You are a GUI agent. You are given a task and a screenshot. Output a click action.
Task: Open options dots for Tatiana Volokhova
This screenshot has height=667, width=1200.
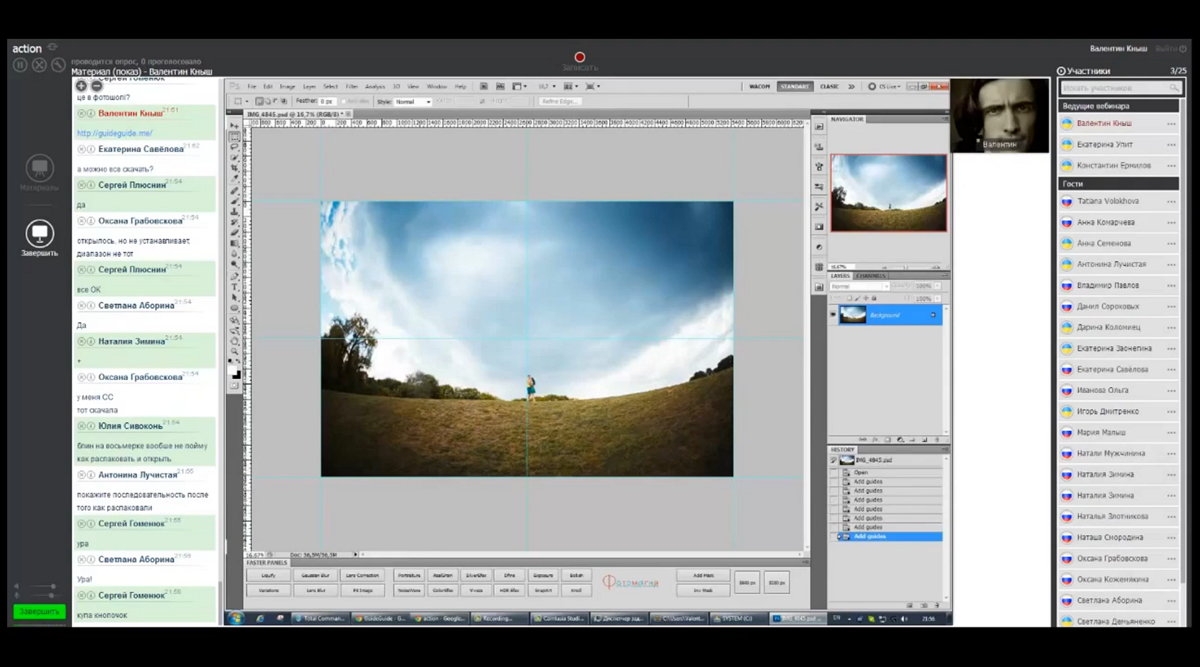click(1171, 202)
